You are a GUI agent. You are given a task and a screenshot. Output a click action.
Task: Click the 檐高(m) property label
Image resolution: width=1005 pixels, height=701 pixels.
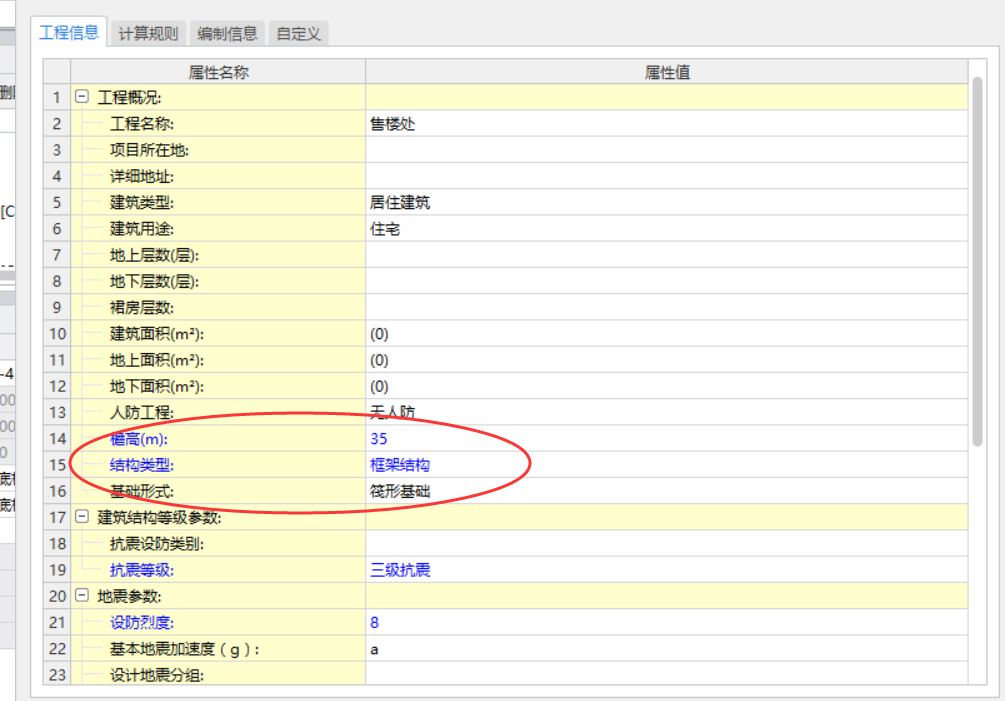click(139, 439)
